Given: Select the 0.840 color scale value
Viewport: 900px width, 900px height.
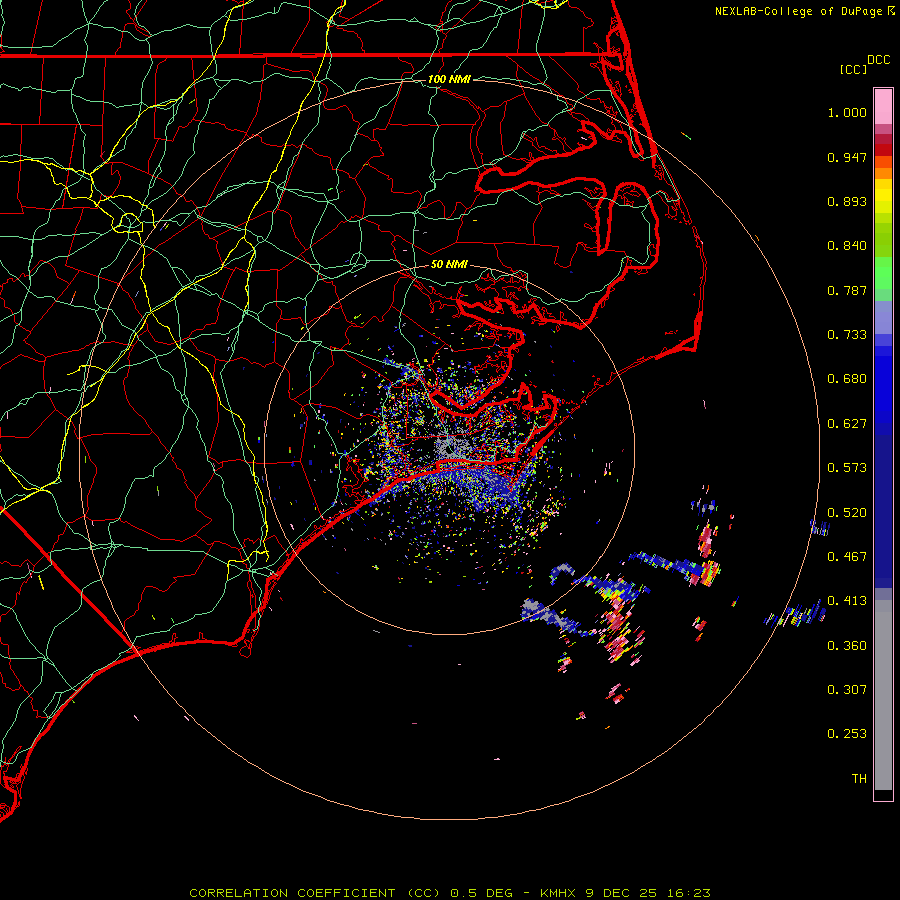Looking at the screenshot, I should [x=847, y=246].
